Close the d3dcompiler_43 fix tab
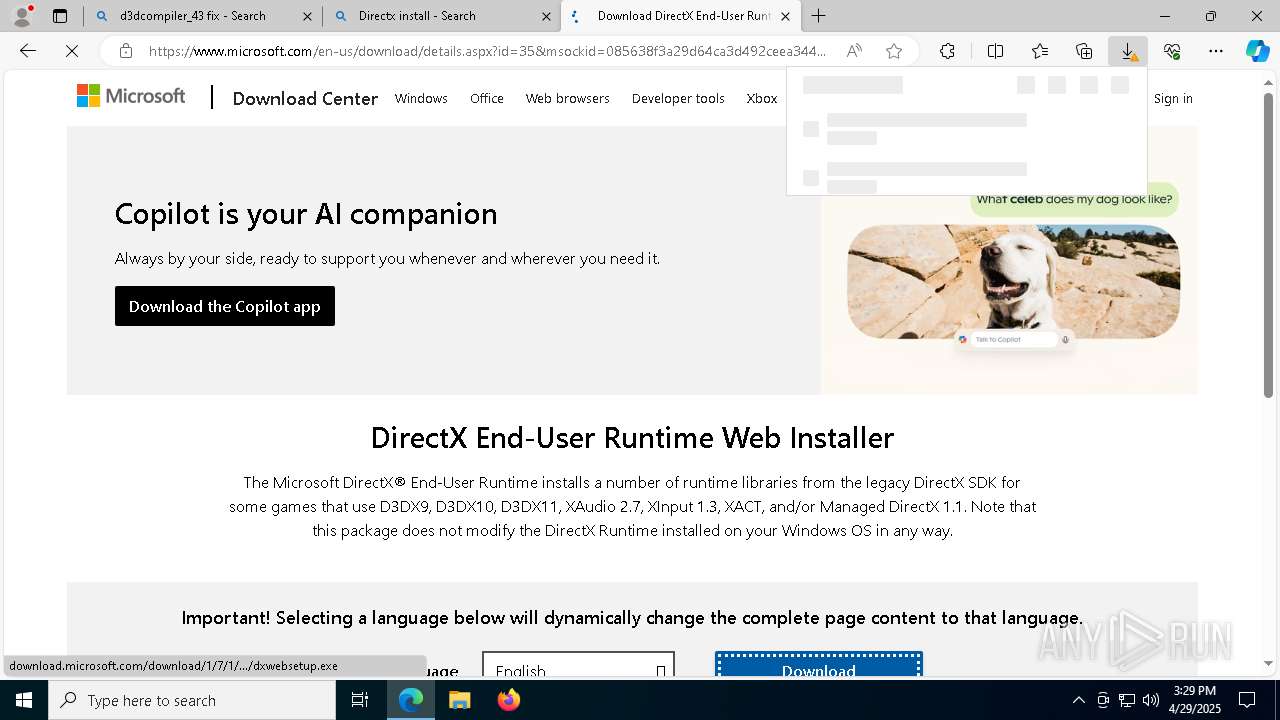Screen dimensions: 1280x720 307,16
